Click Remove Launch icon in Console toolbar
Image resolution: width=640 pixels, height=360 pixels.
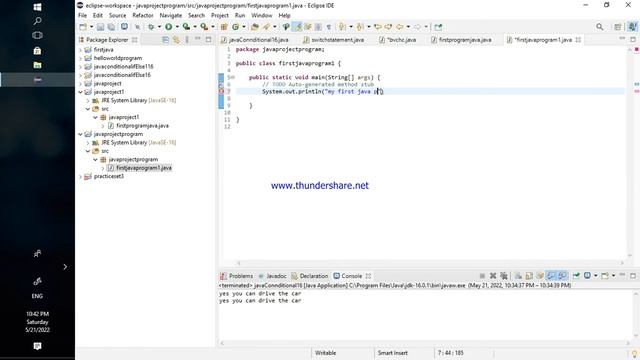pyautogui.click(x=493, y=276)
